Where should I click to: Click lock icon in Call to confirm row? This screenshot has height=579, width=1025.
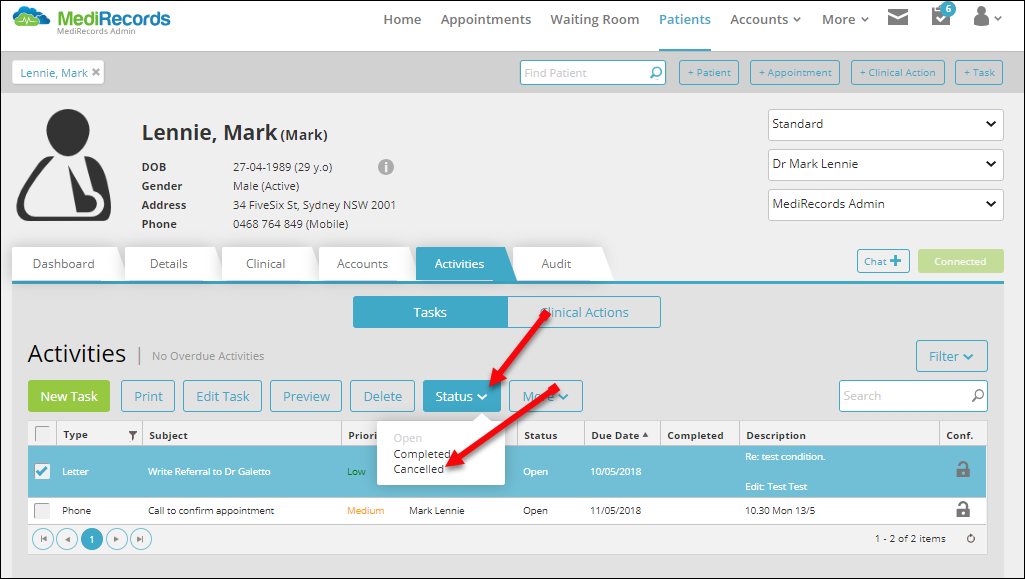coord(963,509)
